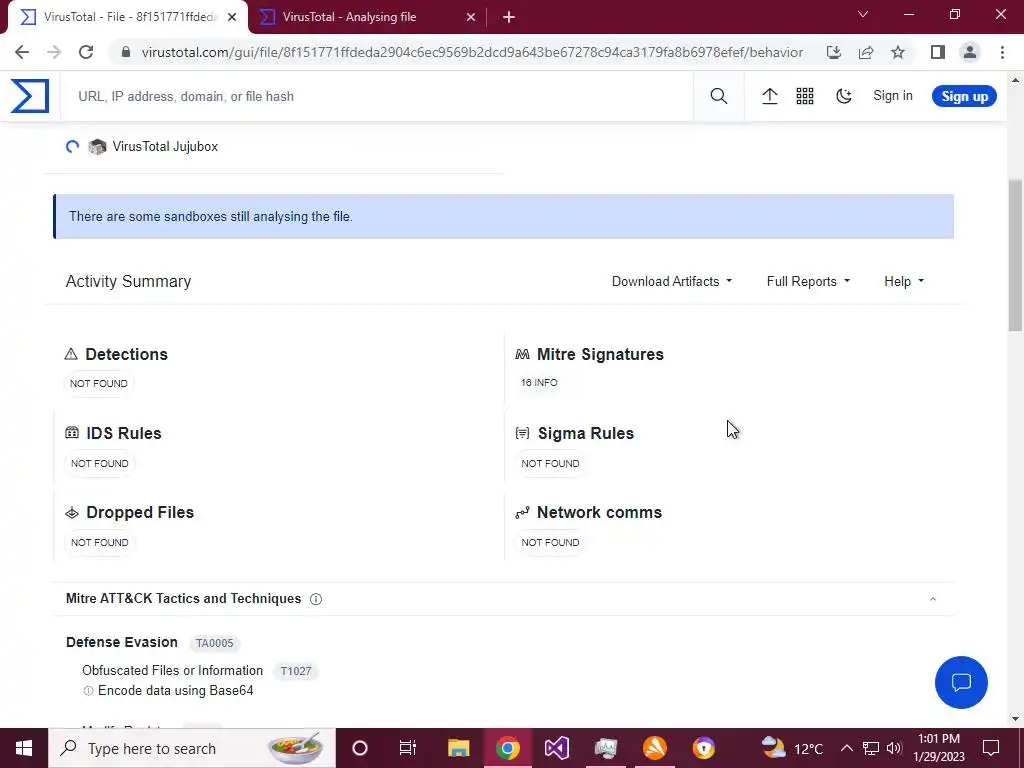Open the Help dropdown

coord(904,281)
